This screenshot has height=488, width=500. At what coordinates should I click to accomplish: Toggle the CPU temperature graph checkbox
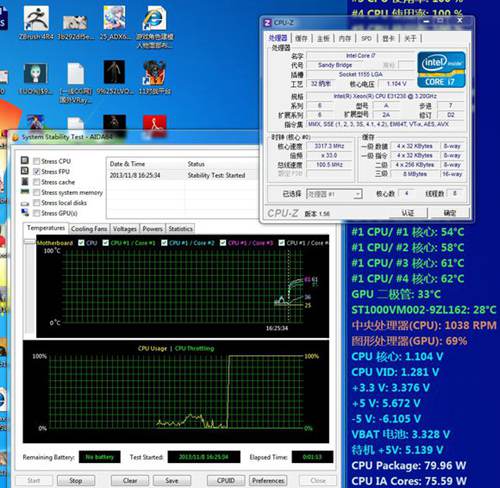(x=81, y=243)
